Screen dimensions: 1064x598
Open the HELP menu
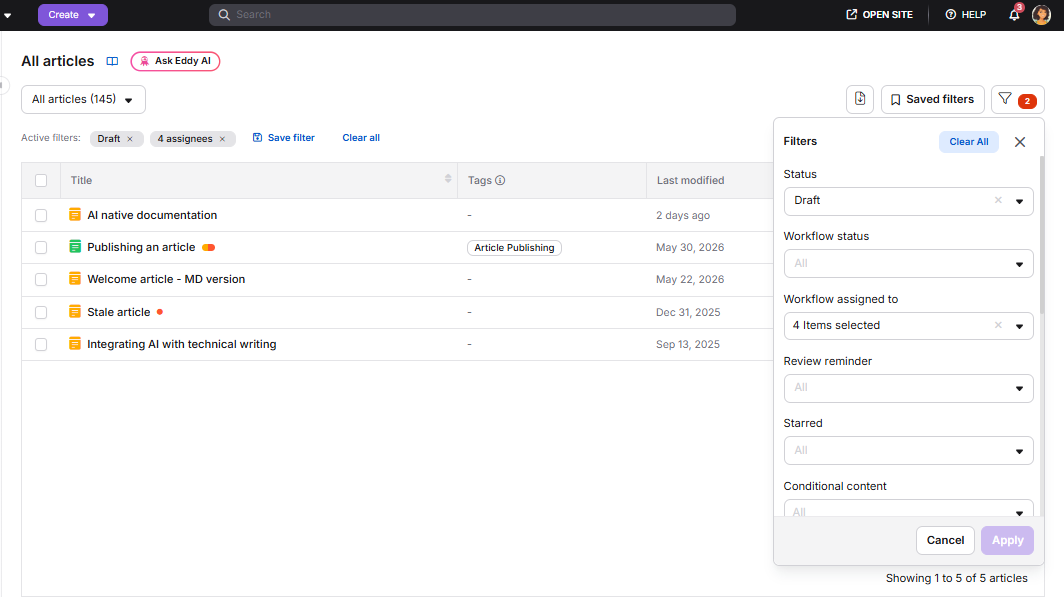(966, 15)
